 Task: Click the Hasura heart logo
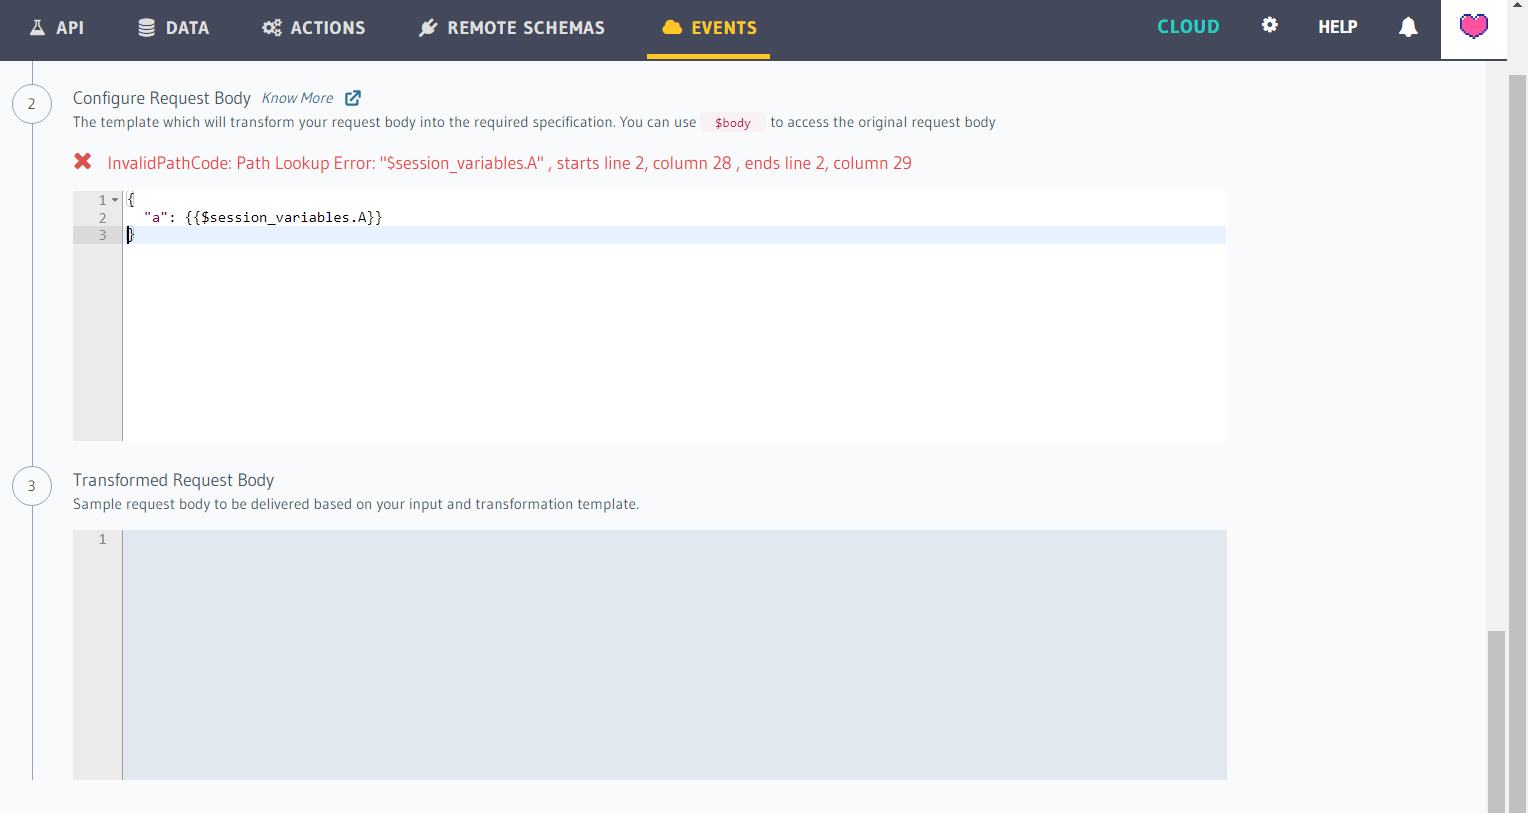pos(1473,27)
